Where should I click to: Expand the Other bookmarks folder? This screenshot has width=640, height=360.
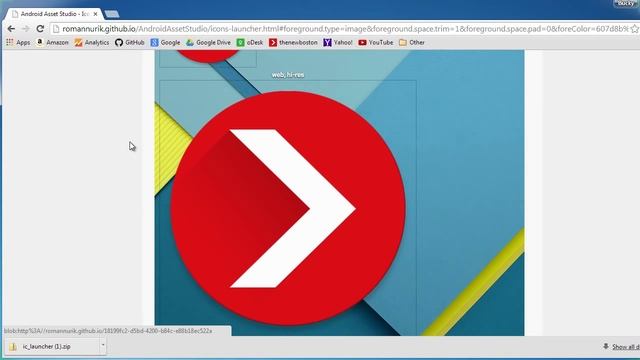click(412, 42)
